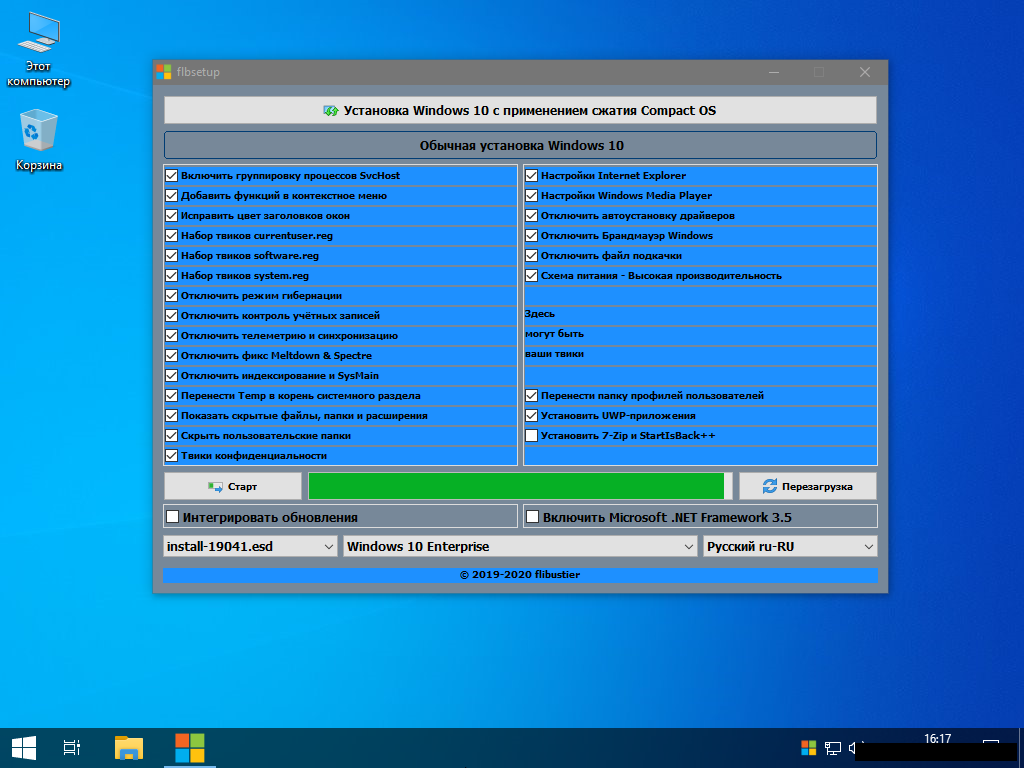Screen dimensions: 1024x768
Task: Select Обычная установка Windows 10 button
Action: tap(520, 145)
